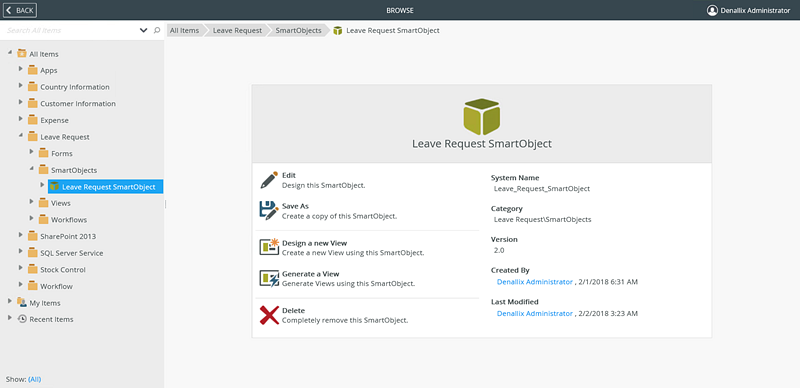The image size is (800, 388).
Task: Click the large SmartObject cube icon
Action: [x=482, y=116]
